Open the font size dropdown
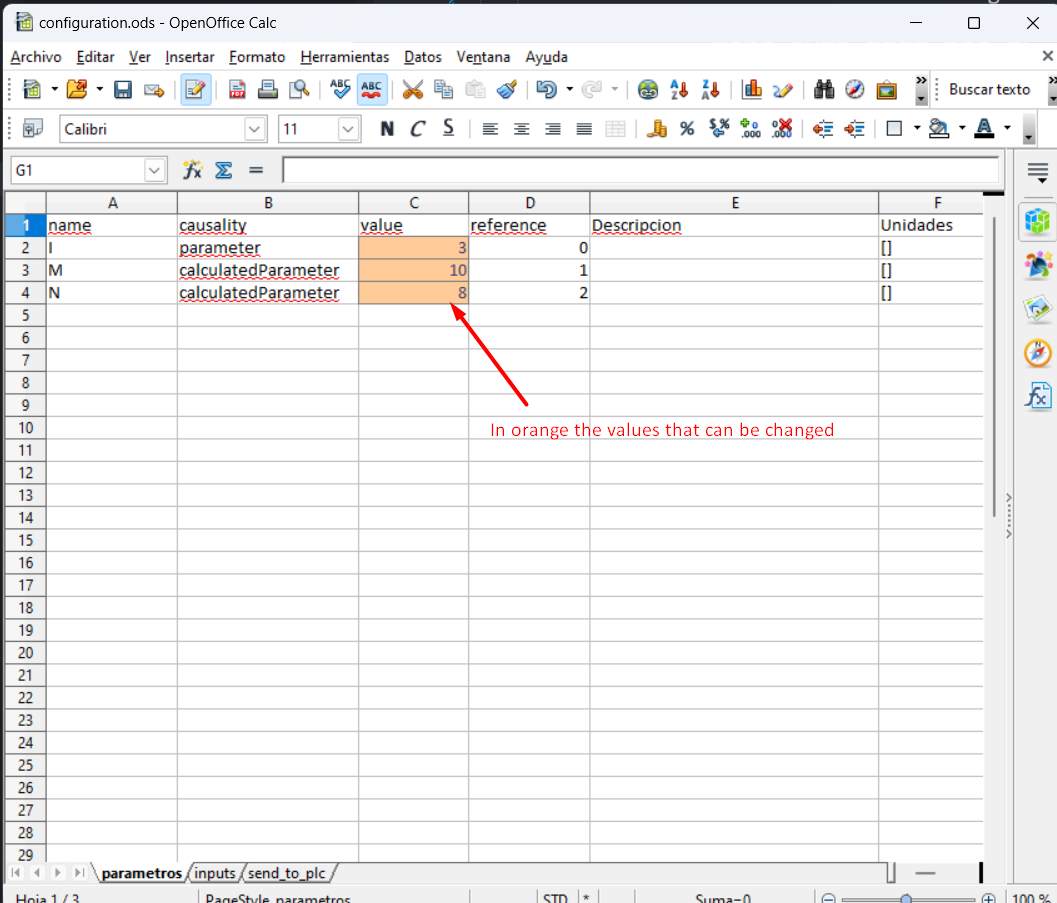Screen dimensions: 1057x903 [x=349, y=128]
